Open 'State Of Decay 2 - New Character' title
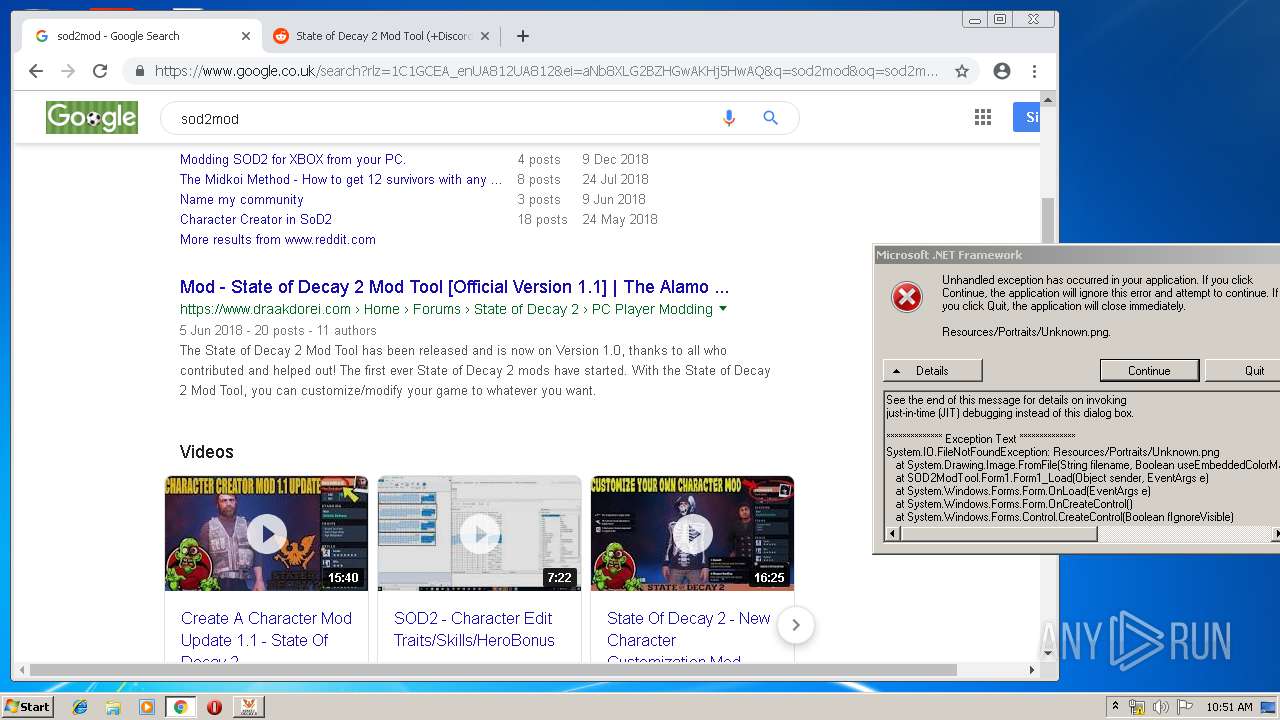Viewport: 1280px width, 720px height. pos(688,639)
